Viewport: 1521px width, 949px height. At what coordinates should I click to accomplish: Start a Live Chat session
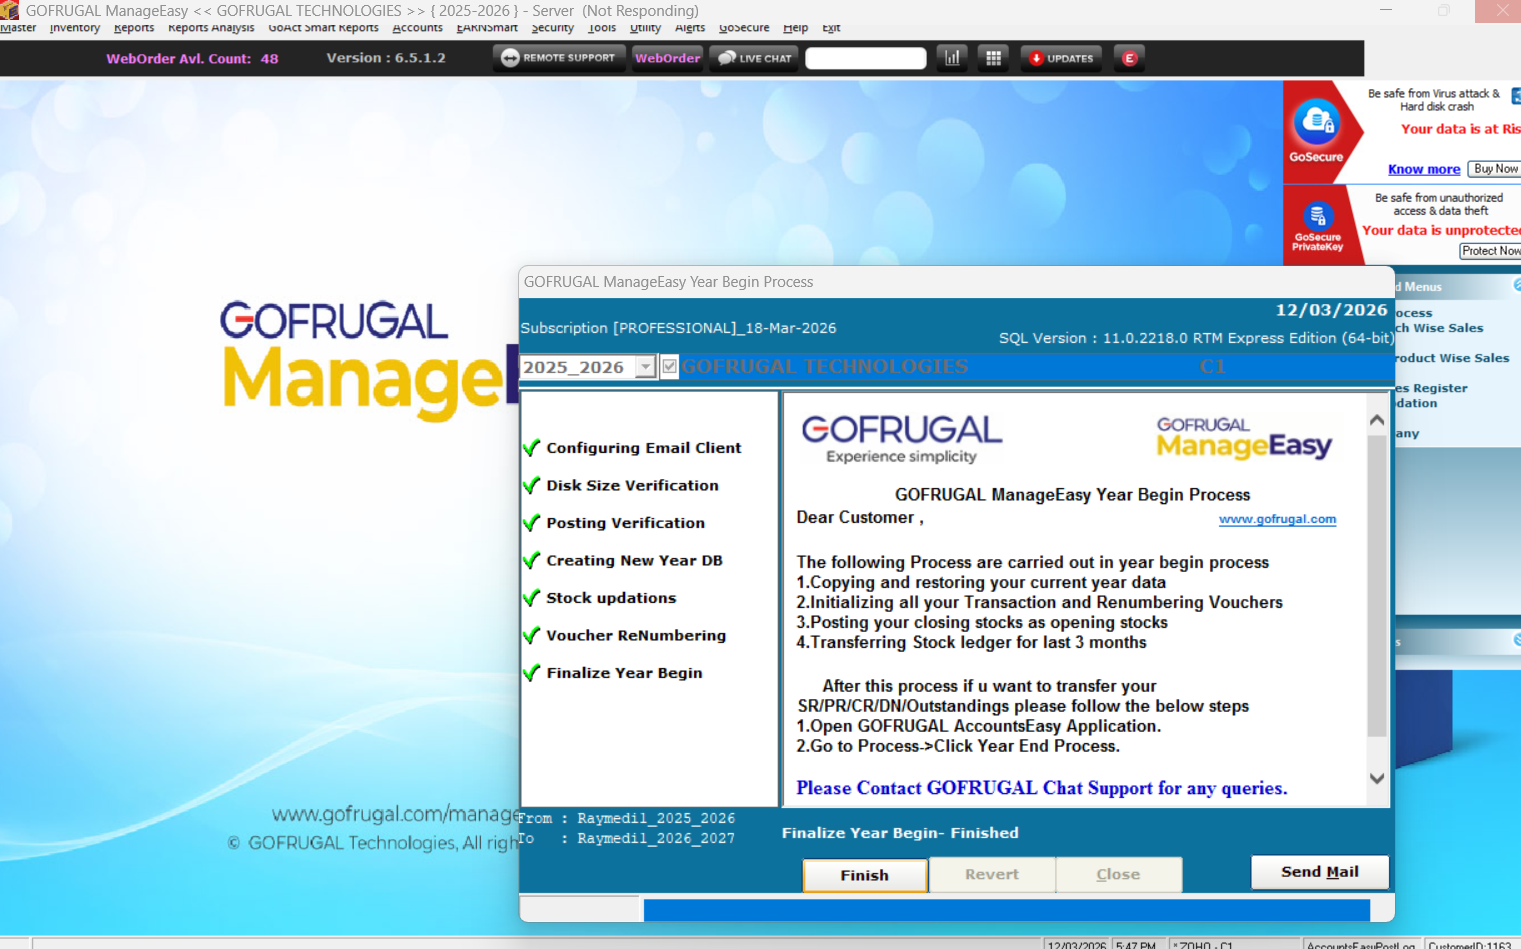pos(755,58)
